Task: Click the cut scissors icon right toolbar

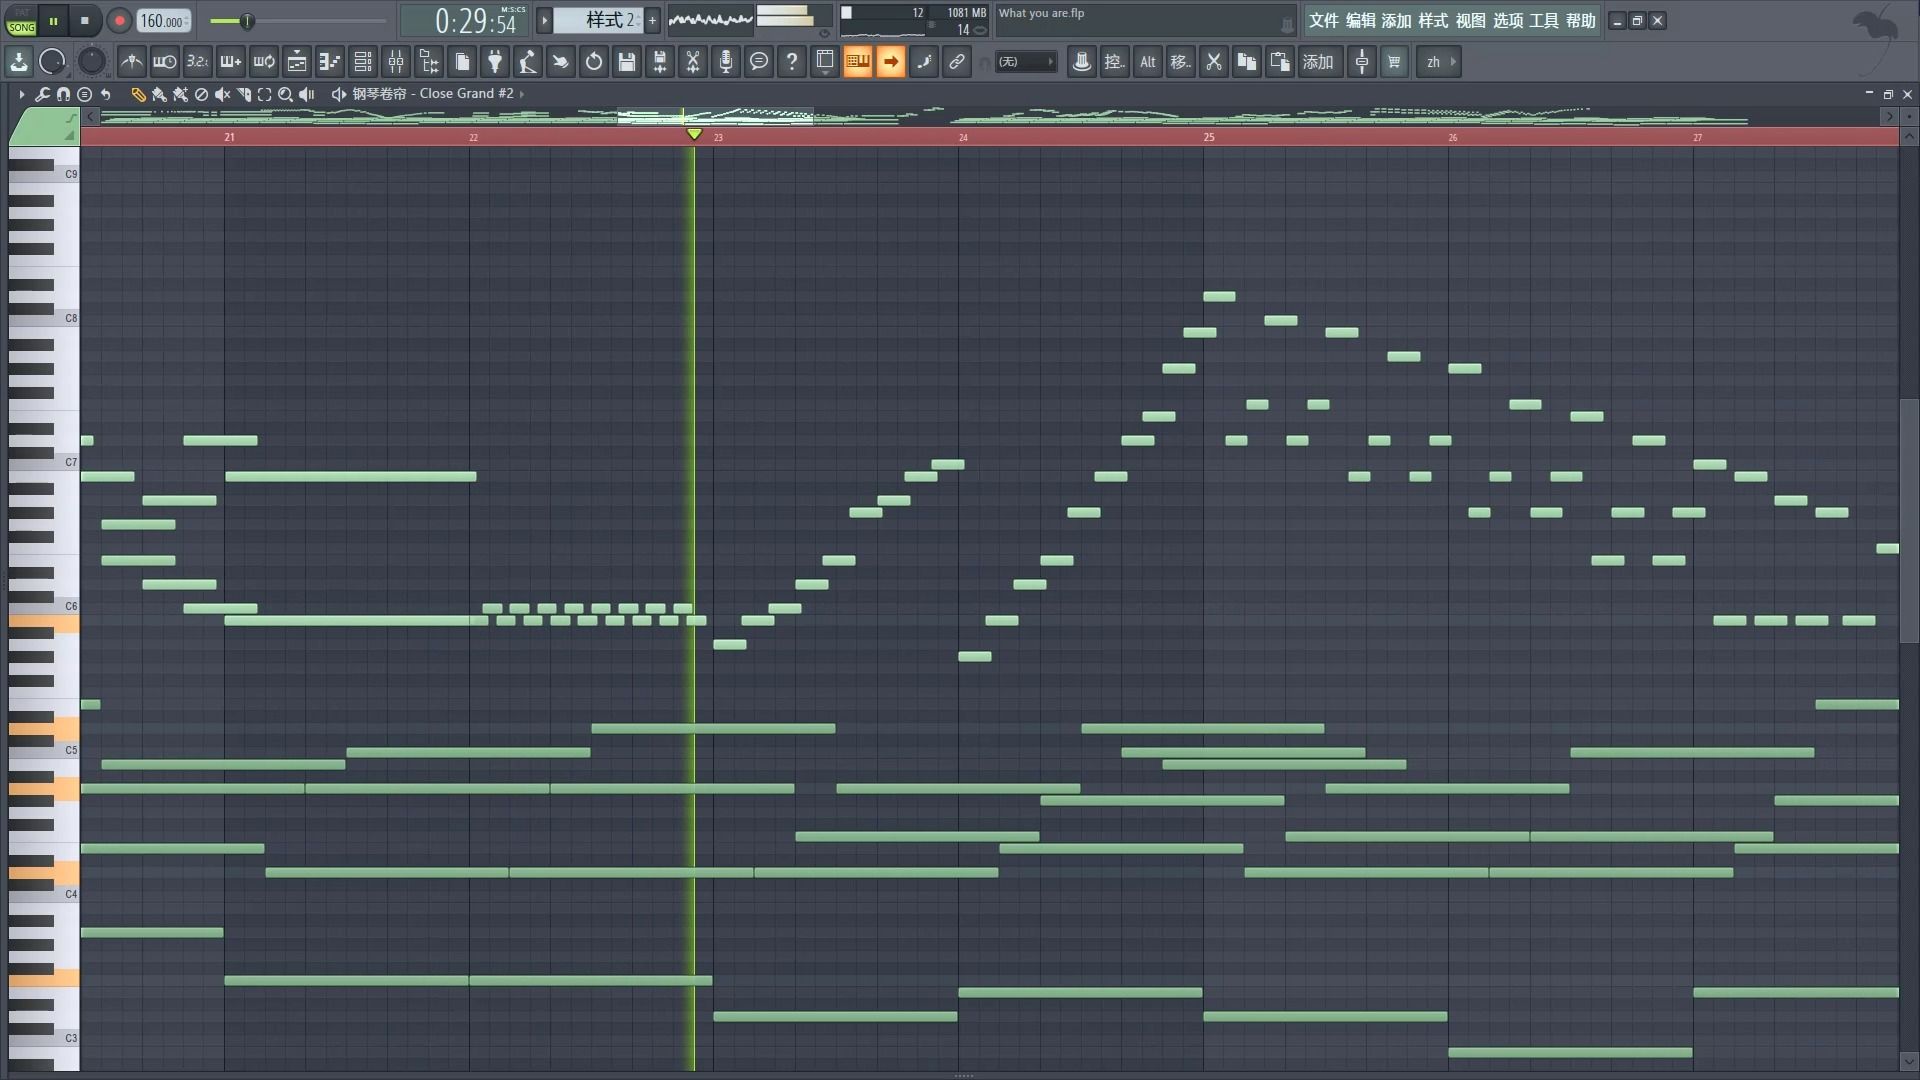Action: (1214, 62)
